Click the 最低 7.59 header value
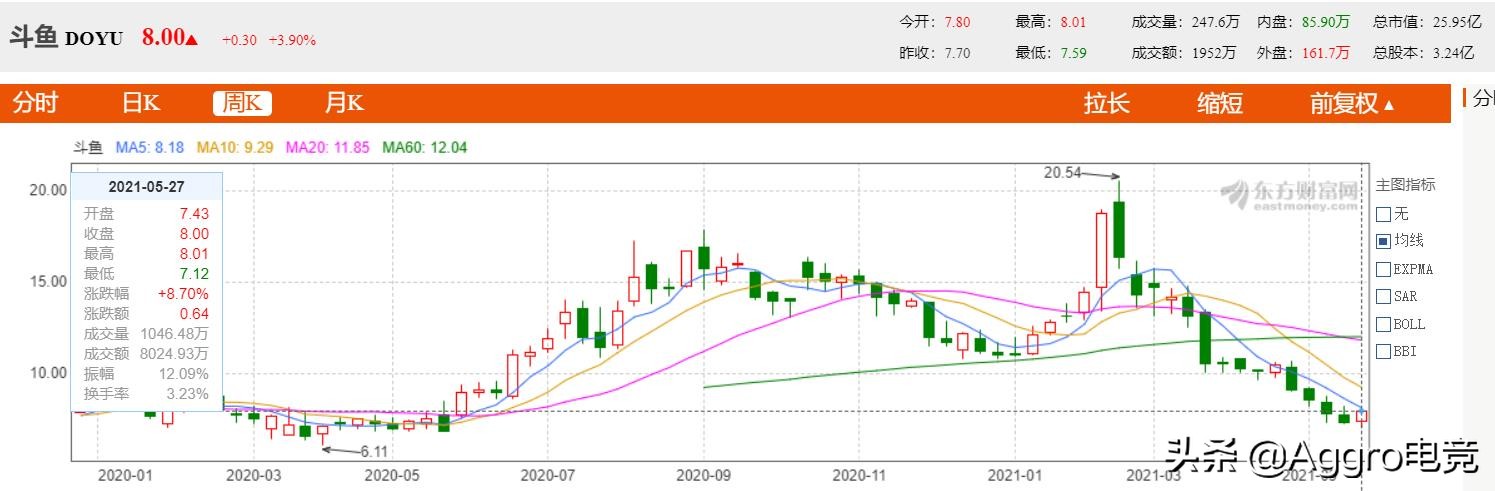The height and width of the screenshot is (491, 1495). click(x=1071, y=52)
